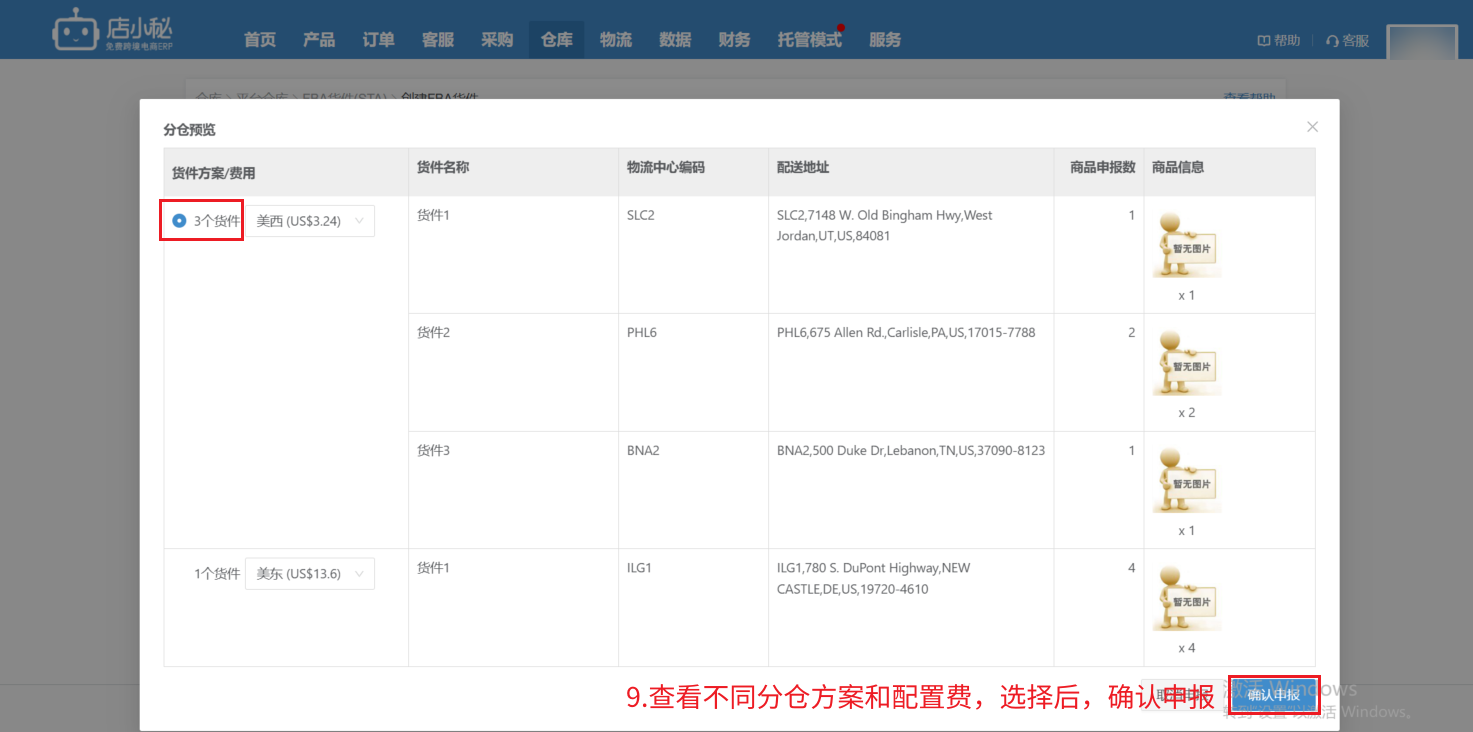Viewport: 1473px width, 732px height.
Task: Open the 美东 (US$13.6) dropdown
Action: pos(310,574)
